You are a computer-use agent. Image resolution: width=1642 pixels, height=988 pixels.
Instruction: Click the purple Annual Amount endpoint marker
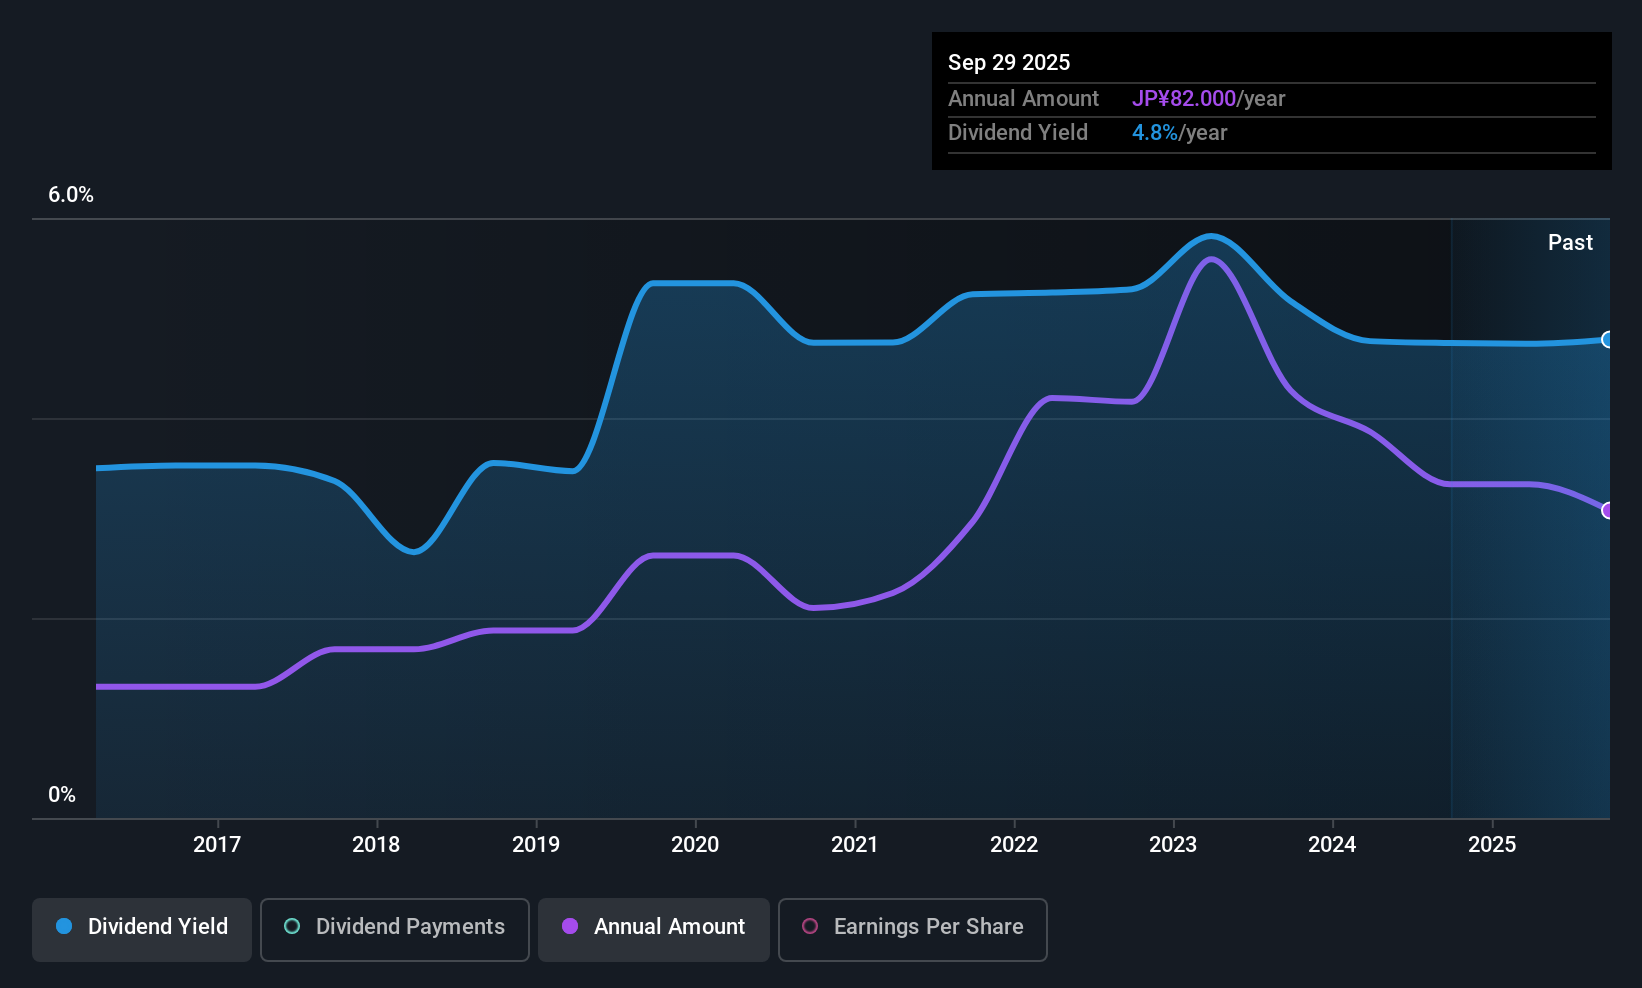point(1607,511)
